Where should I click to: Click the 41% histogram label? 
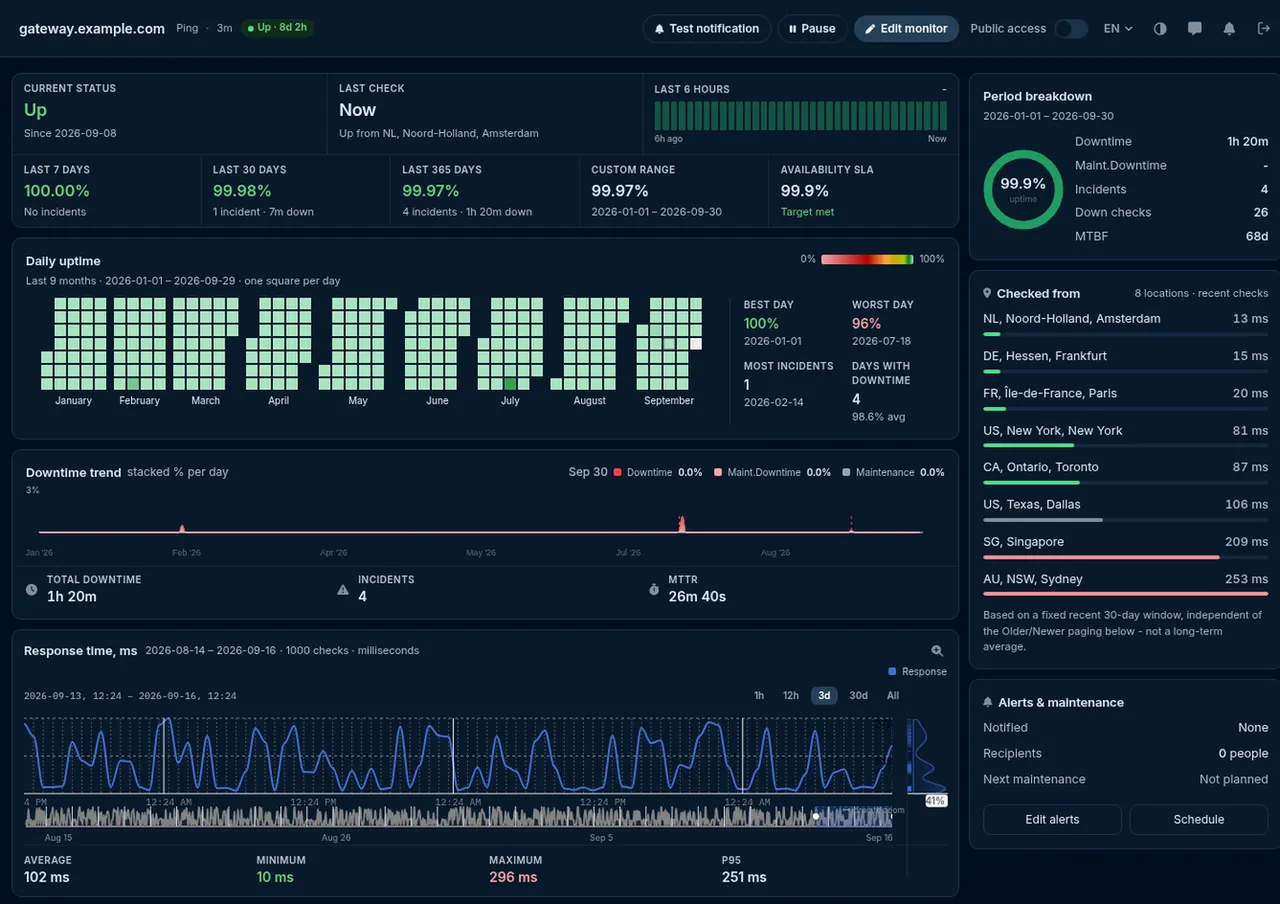coord(936,801)
